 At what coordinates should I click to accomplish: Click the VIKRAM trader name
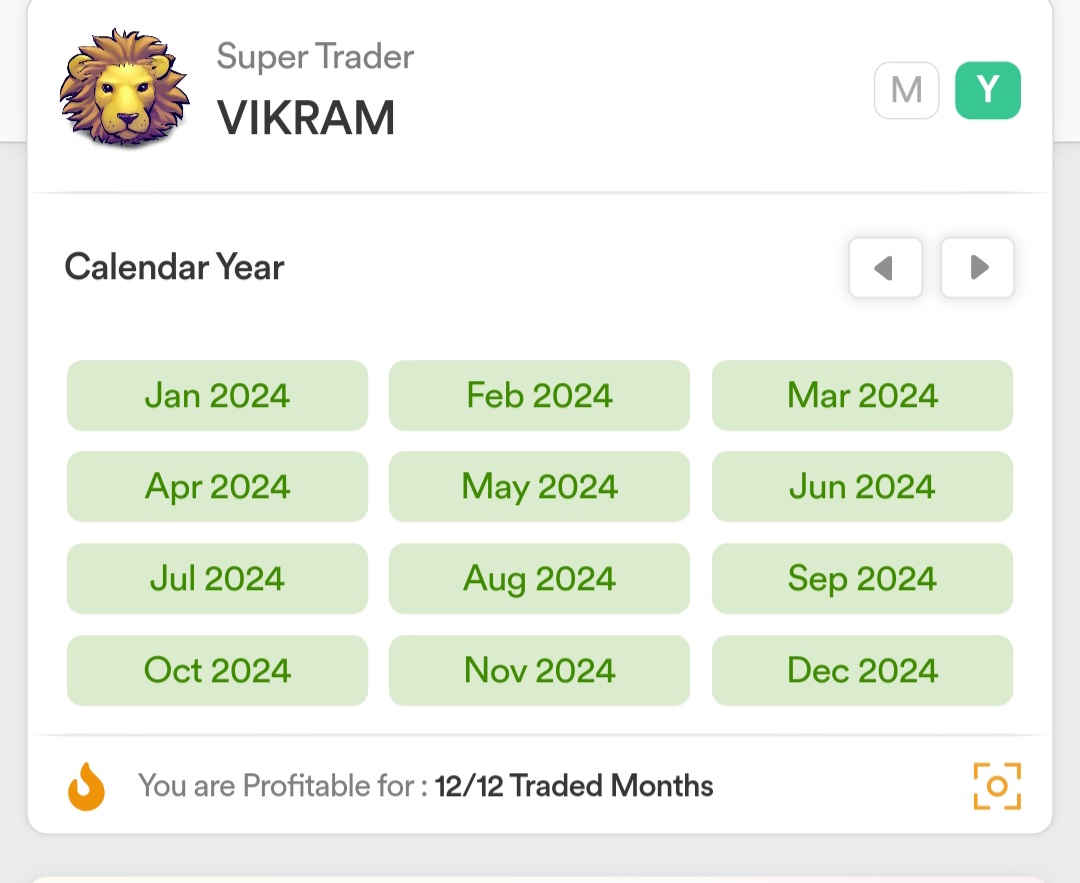coord(307,118)
